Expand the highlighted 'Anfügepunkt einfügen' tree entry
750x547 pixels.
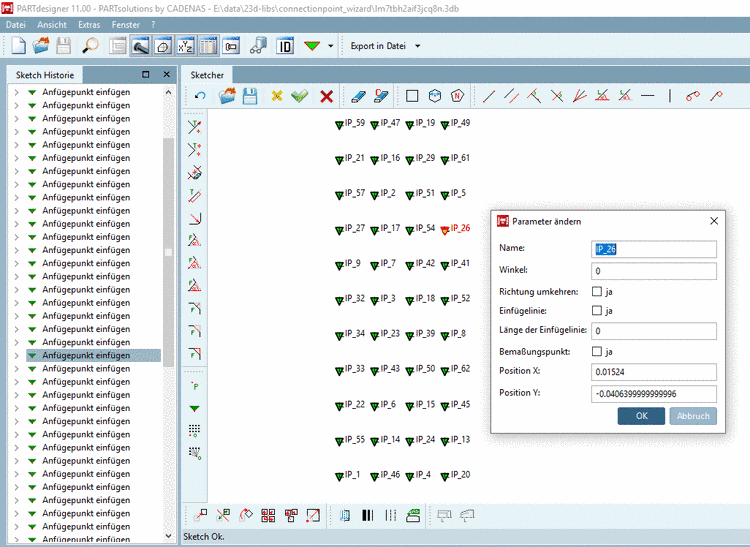click(15, 355)
